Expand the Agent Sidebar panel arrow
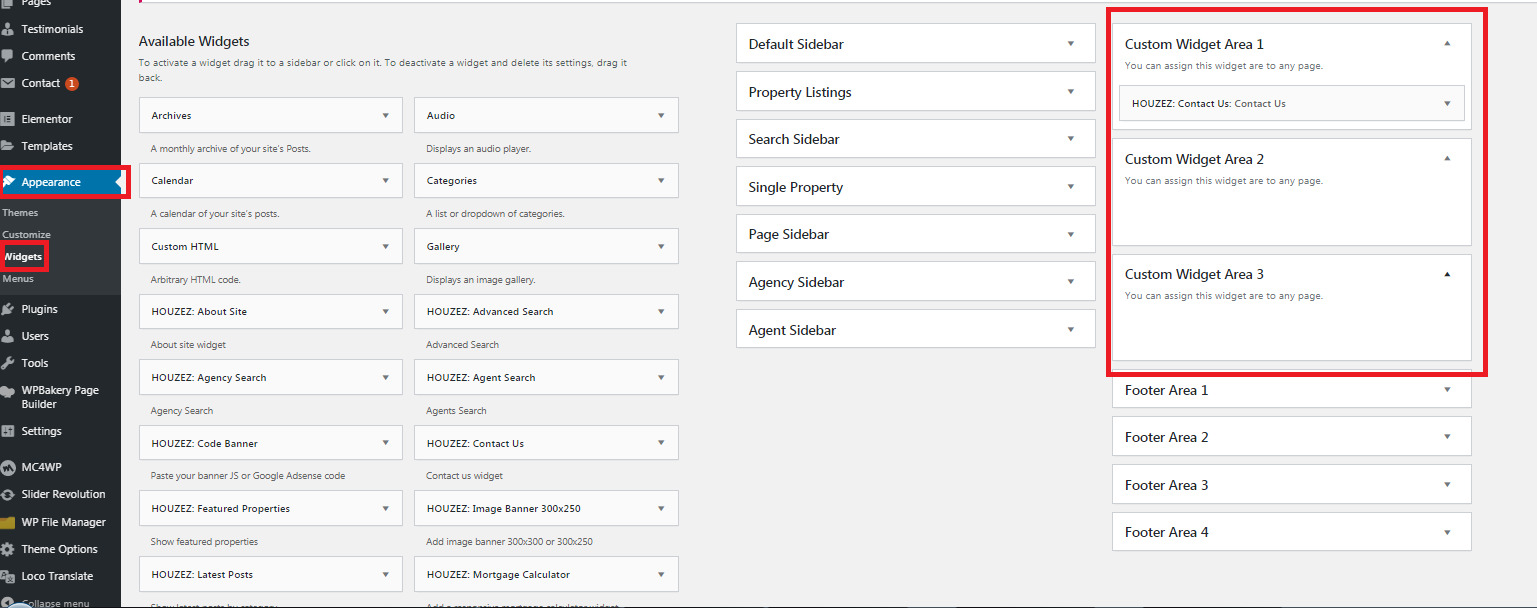 pos(1071,330)
